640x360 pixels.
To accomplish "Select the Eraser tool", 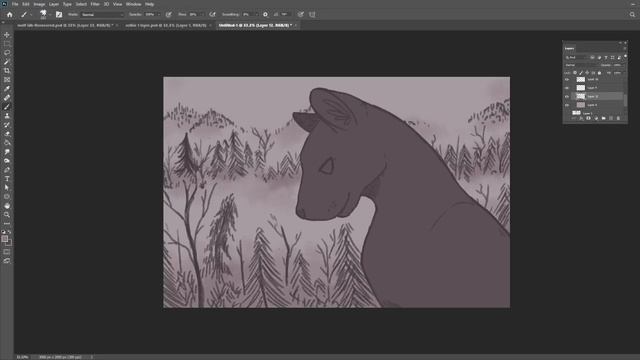I will pyautogui.click(x=7, y=134).
